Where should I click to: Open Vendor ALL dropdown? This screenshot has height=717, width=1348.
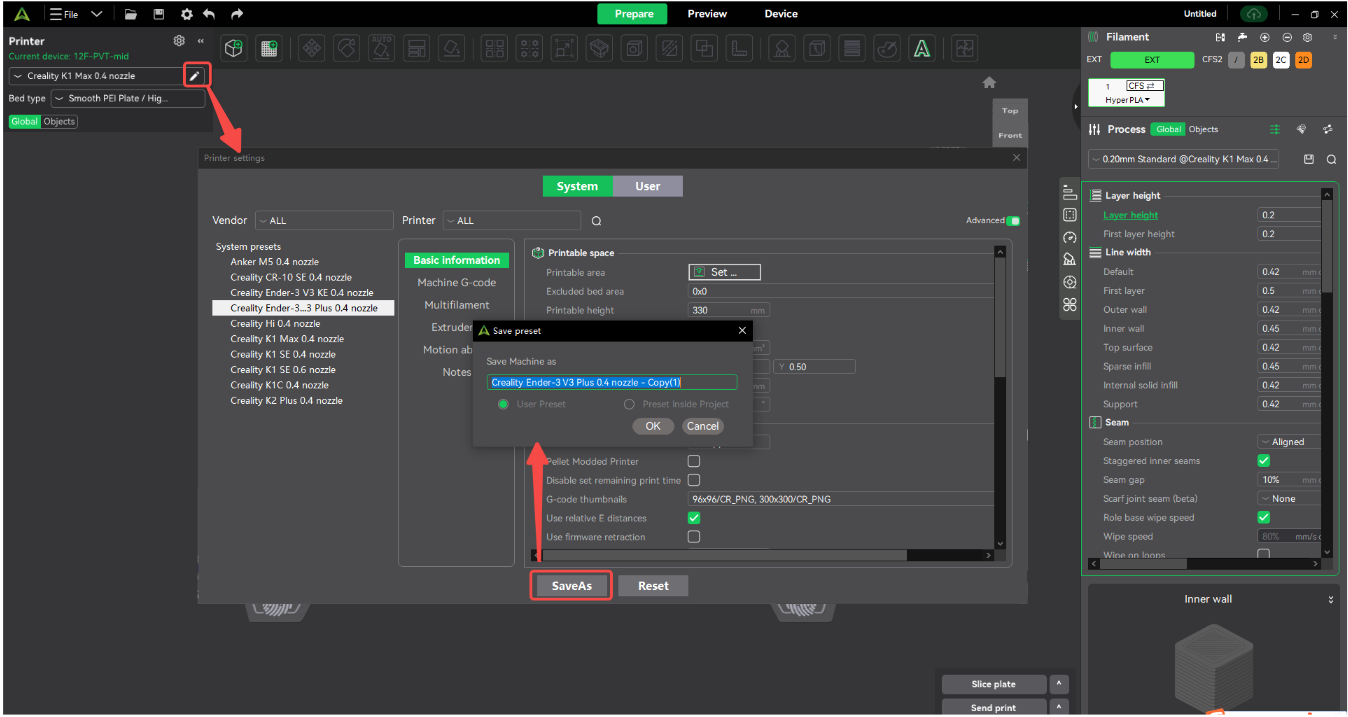[x=324, y=221]
